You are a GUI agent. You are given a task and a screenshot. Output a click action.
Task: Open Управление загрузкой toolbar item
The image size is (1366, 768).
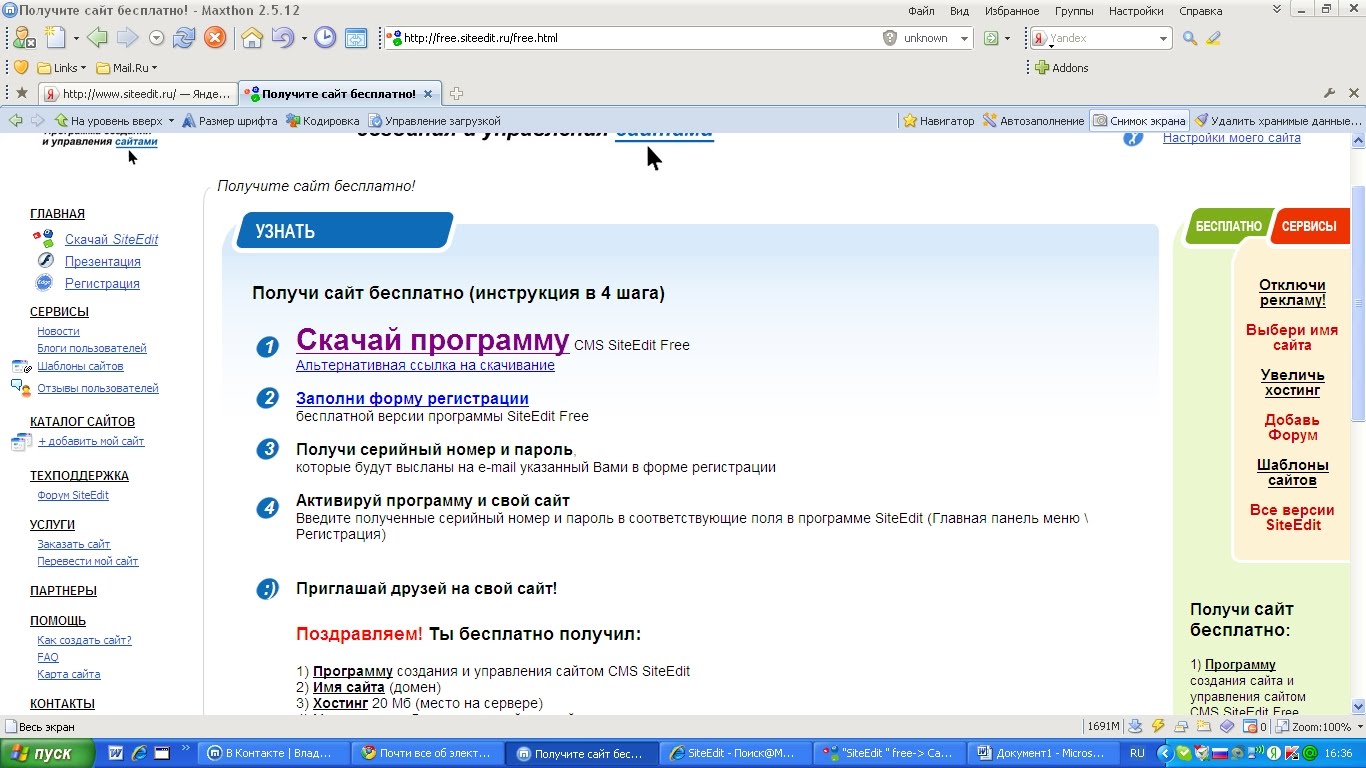(434, 120)
